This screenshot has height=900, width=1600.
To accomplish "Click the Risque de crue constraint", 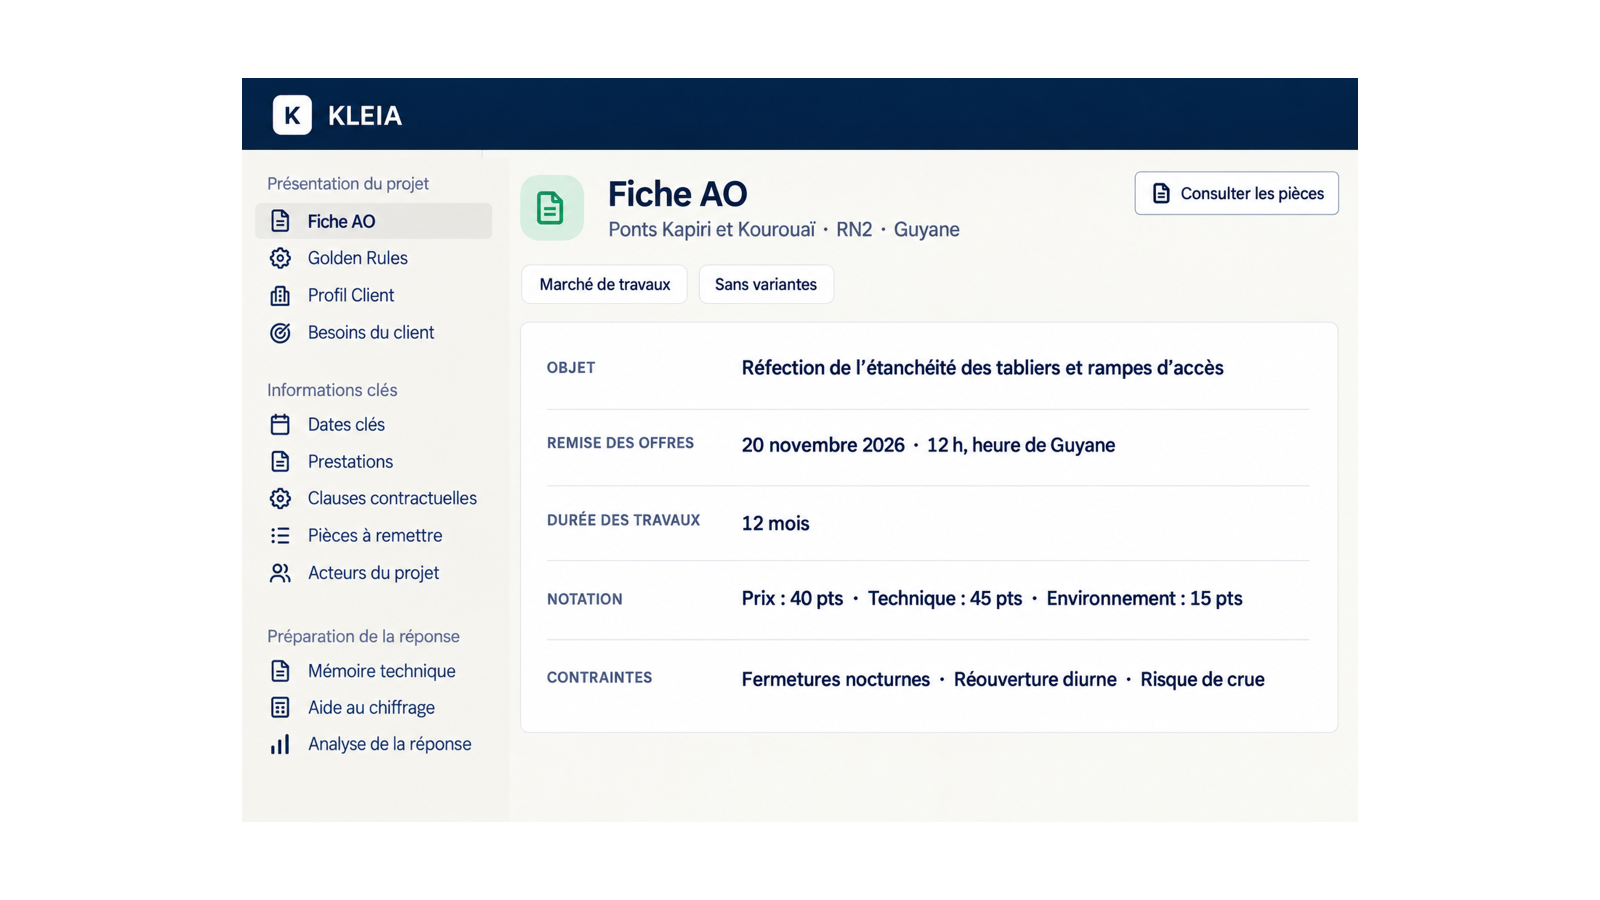I will 1202,679.
